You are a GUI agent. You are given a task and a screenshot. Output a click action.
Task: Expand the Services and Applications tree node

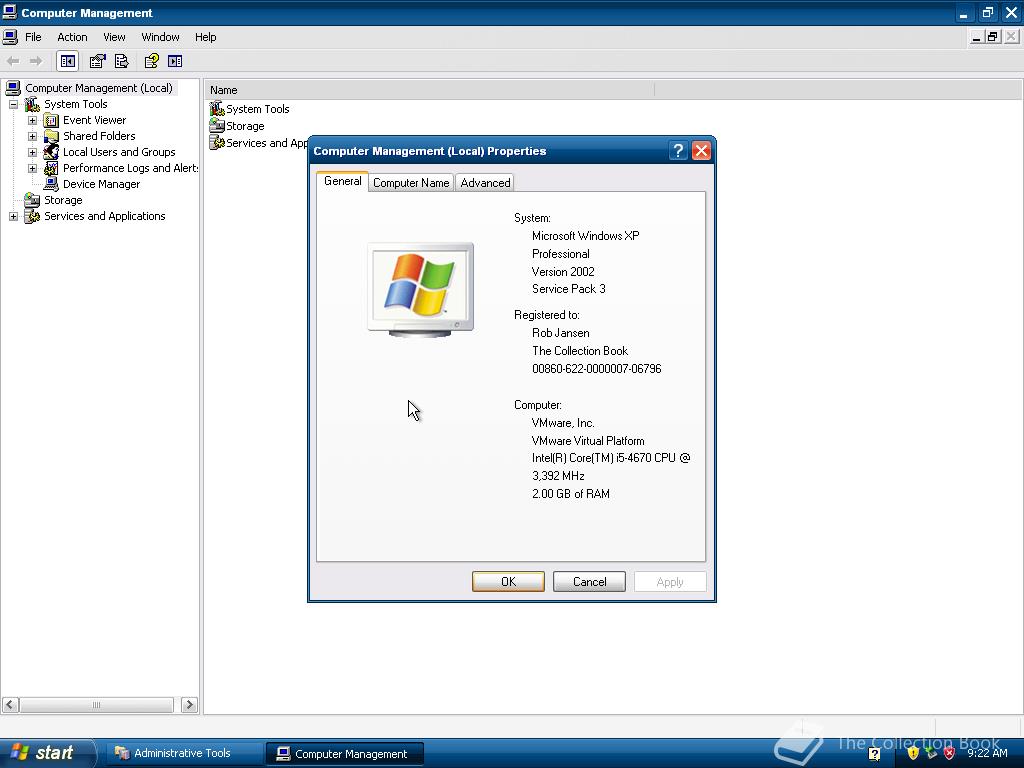click(x=13, y=216)
